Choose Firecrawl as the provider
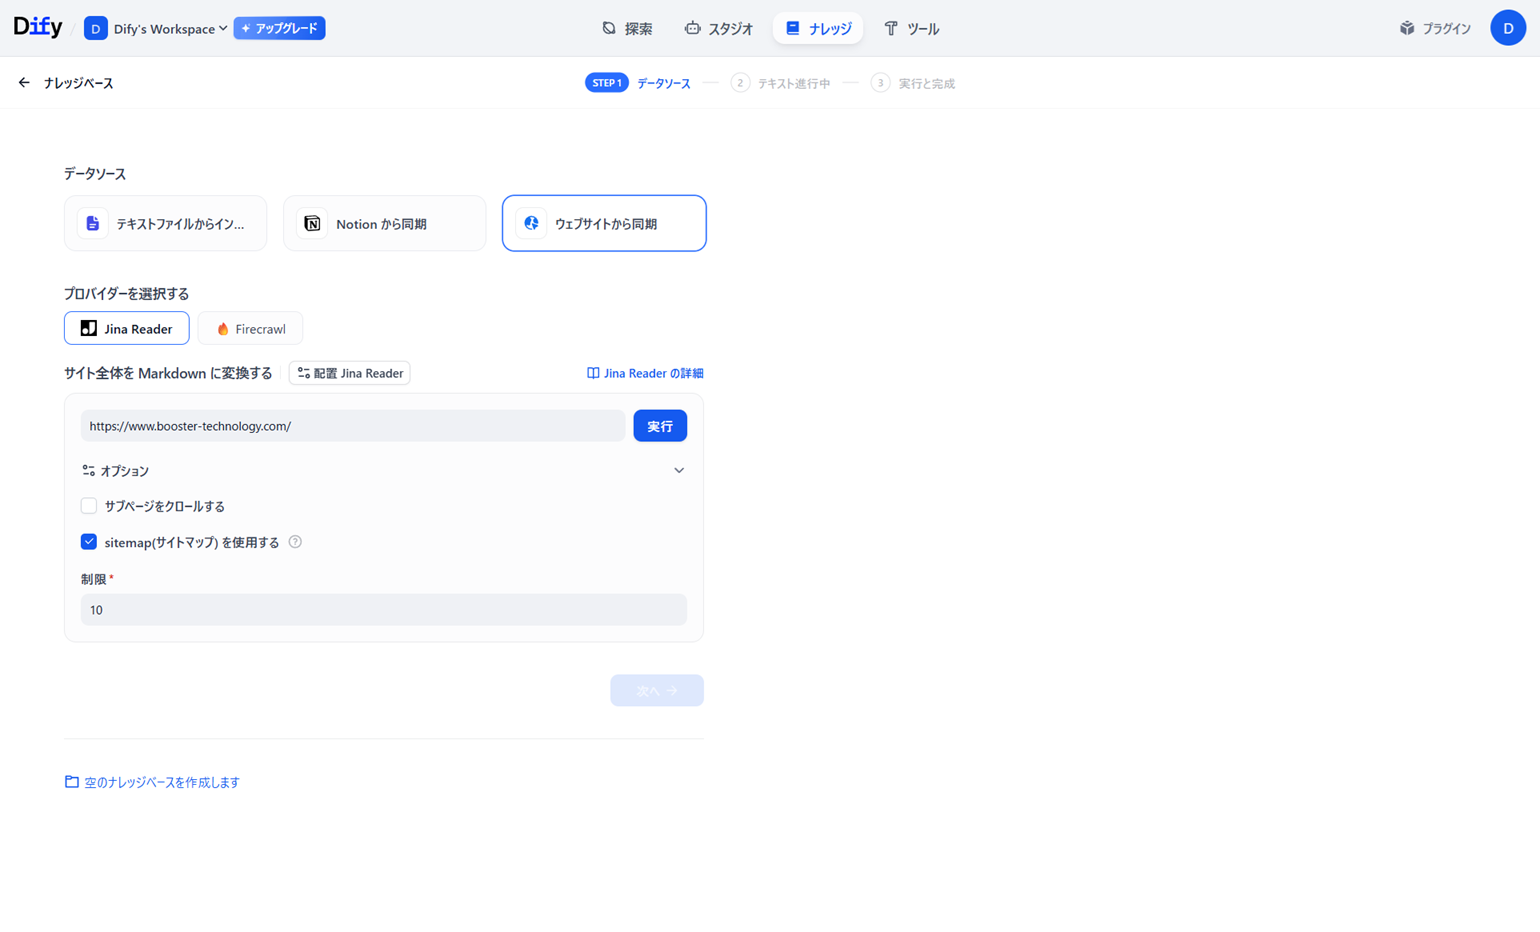 pyautogui.click(x=250, y=329)
